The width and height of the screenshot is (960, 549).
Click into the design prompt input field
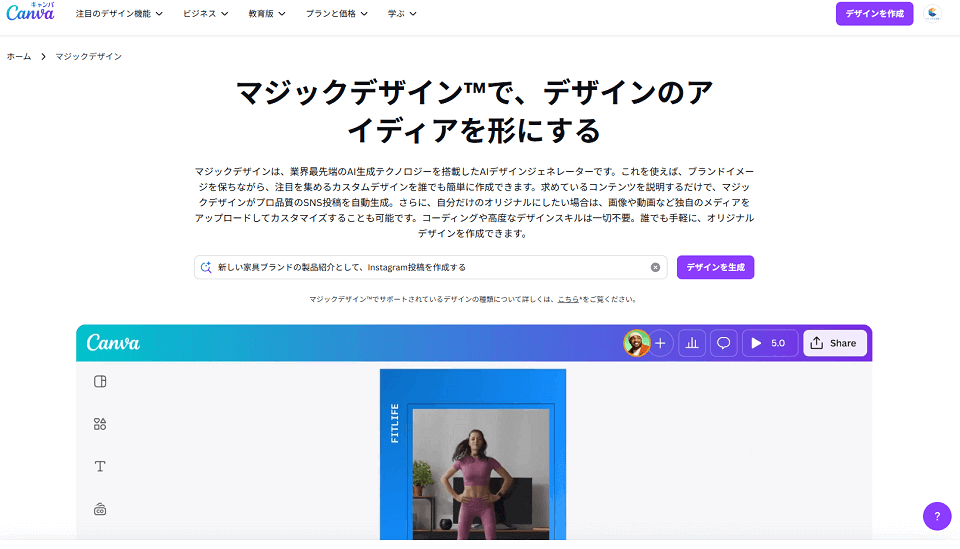(x=430, y=267)
